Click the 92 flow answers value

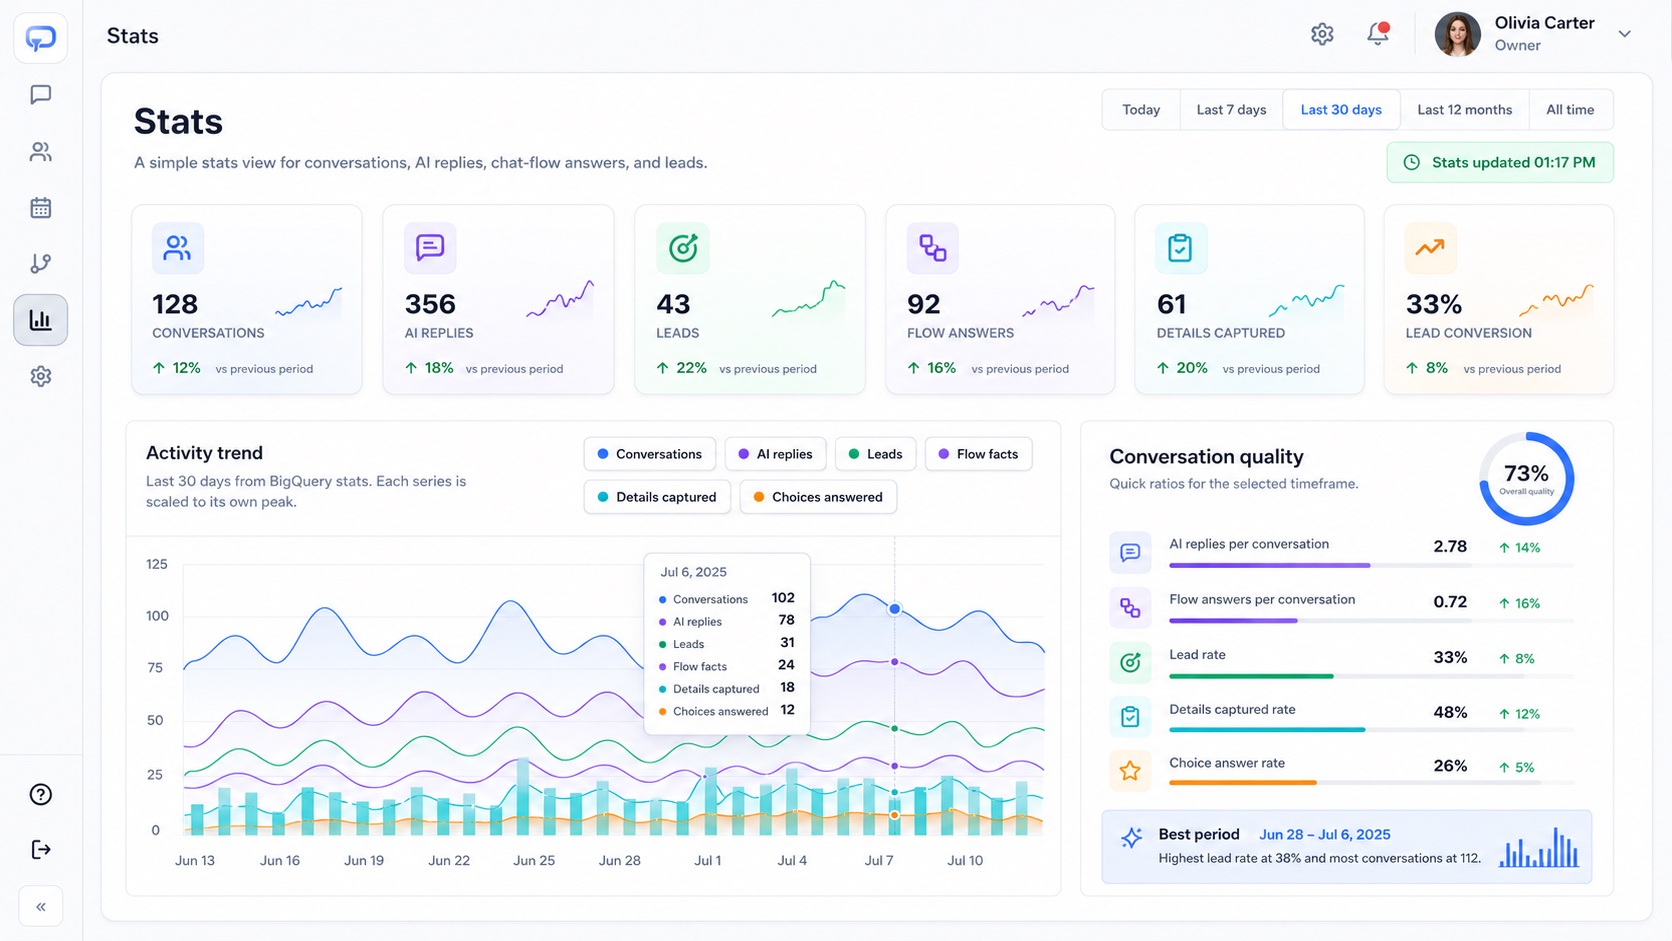coord(924,304)
